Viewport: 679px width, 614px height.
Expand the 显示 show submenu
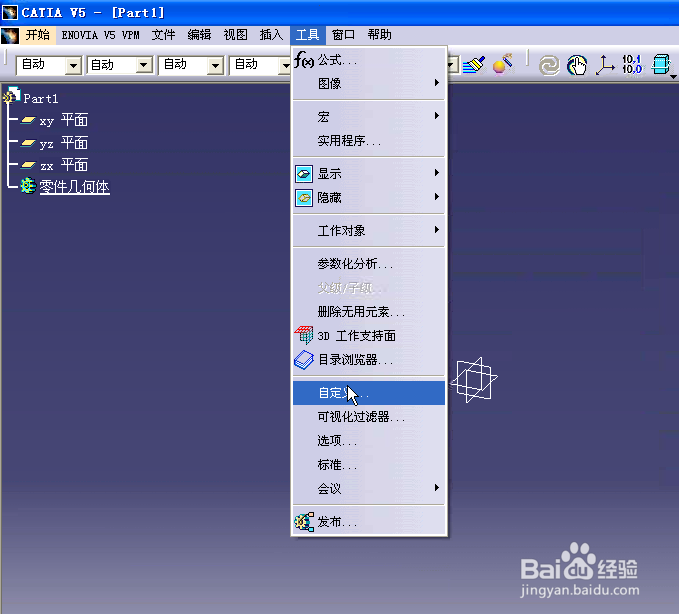[x=369, y=174]
